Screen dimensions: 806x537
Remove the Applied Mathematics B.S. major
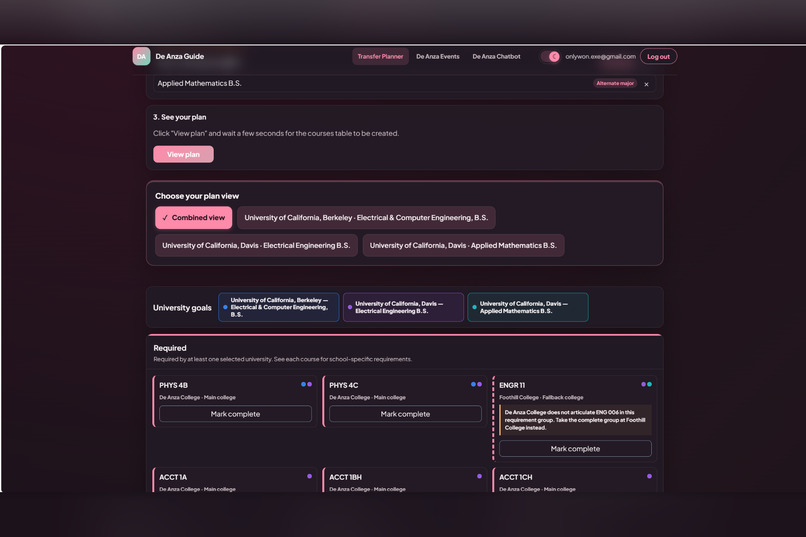(646, 84)
